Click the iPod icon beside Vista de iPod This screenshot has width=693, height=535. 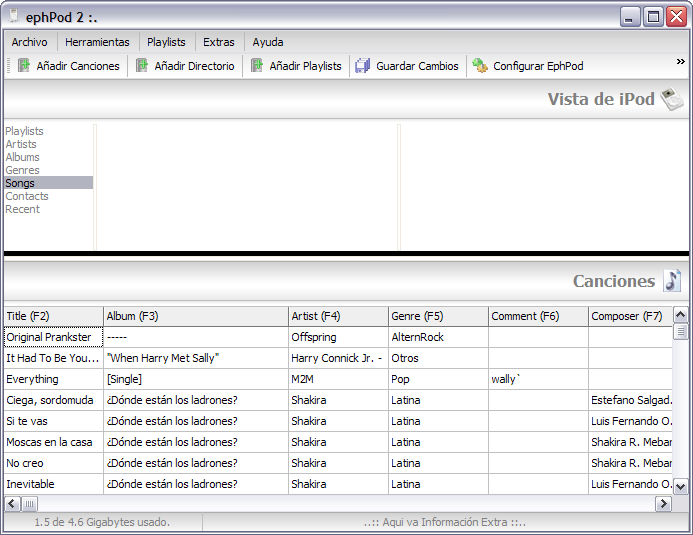(x=672, y=99)
